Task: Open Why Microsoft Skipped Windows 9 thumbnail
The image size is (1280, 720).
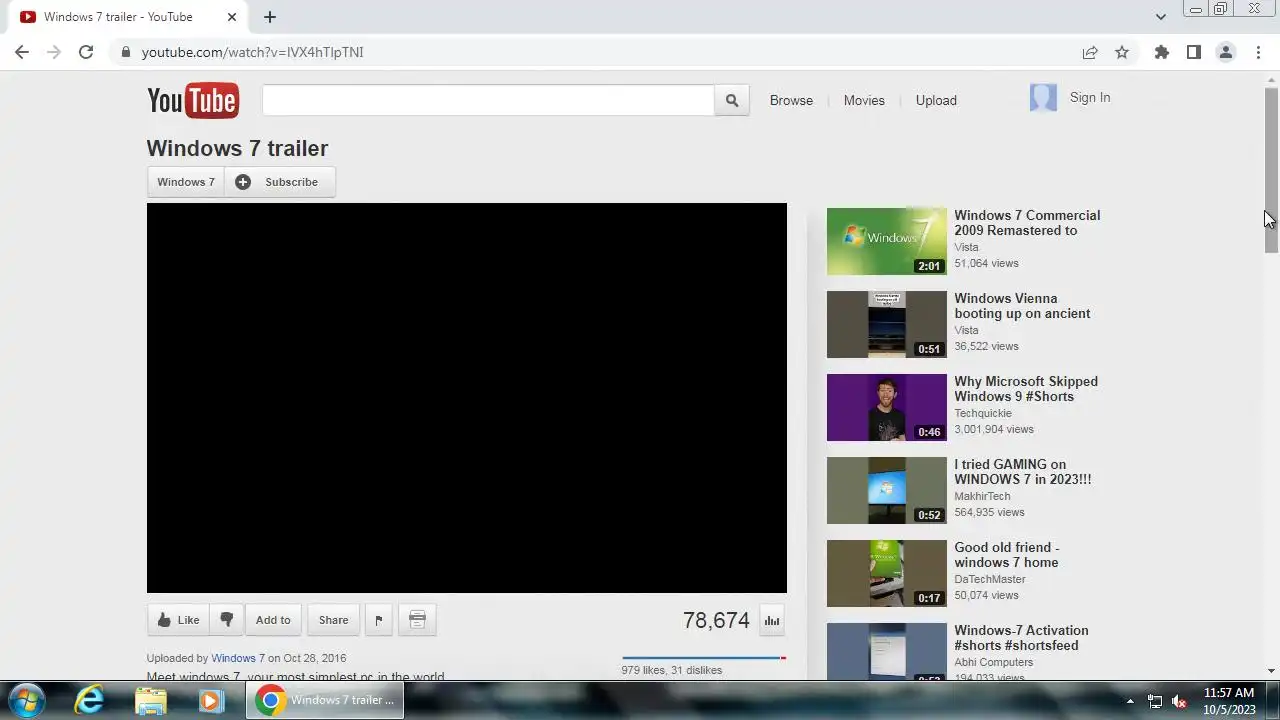Action: click(x=886, y=407)
